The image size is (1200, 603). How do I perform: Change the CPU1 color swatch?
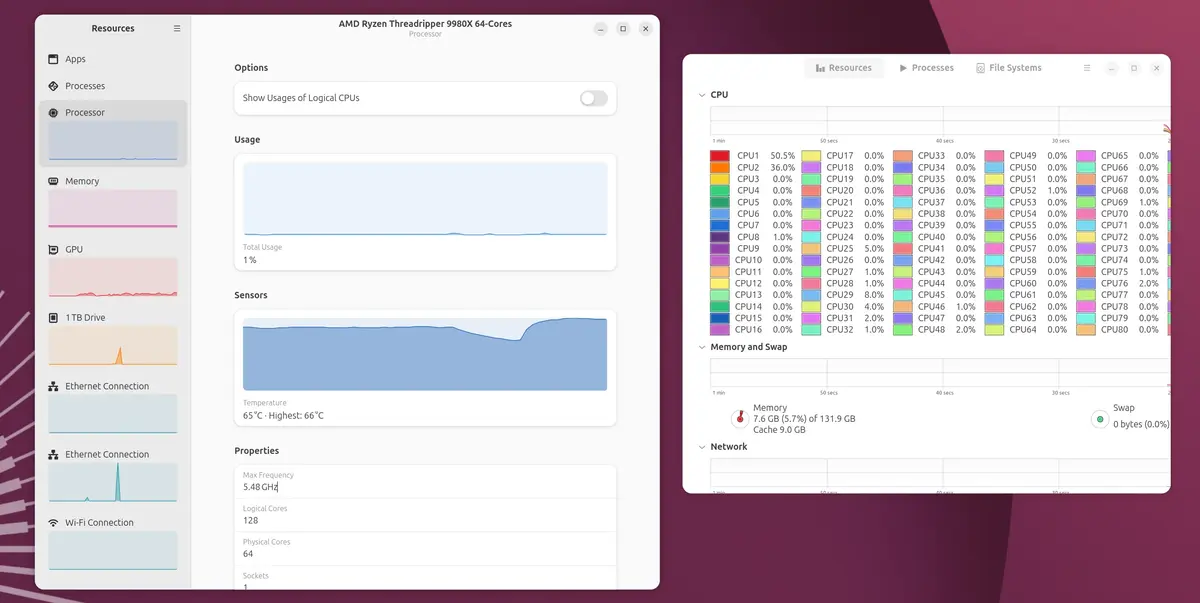720,156
